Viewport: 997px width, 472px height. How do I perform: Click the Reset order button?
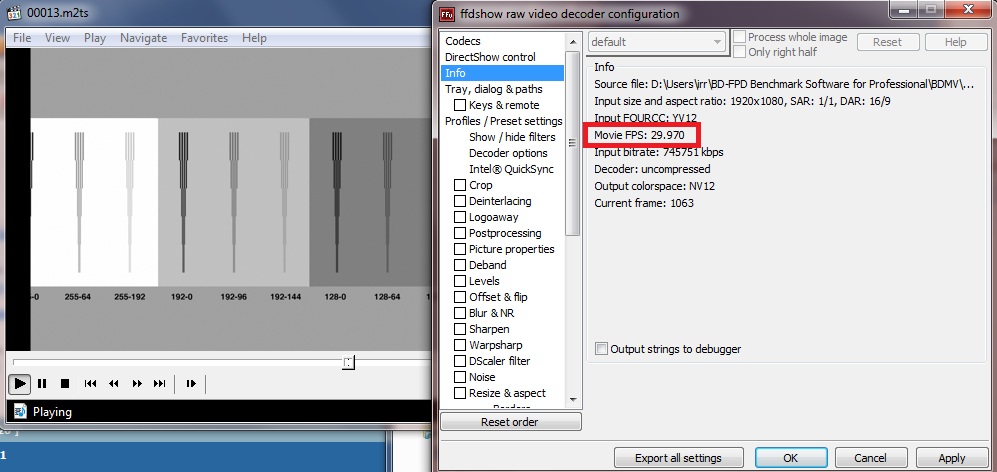coord(510,422)
